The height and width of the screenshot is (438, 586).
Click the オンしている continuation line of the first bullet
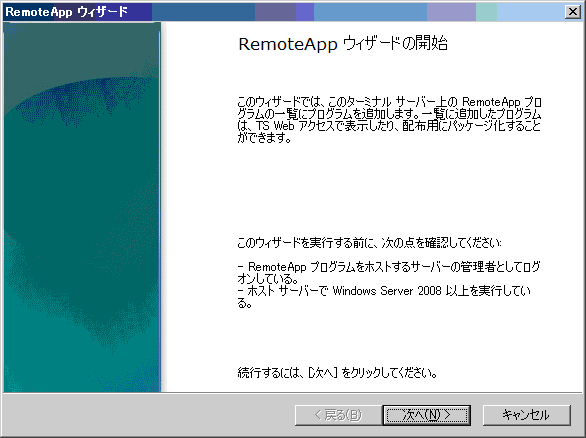[x=268, y=279]
